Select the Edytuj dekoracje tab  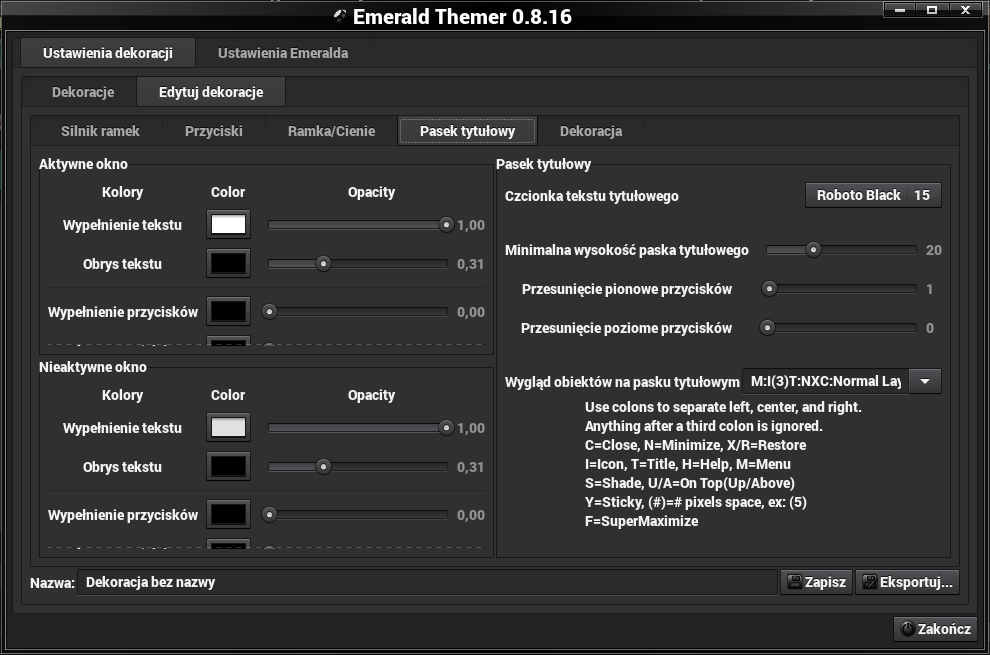(x=211, y=92)
